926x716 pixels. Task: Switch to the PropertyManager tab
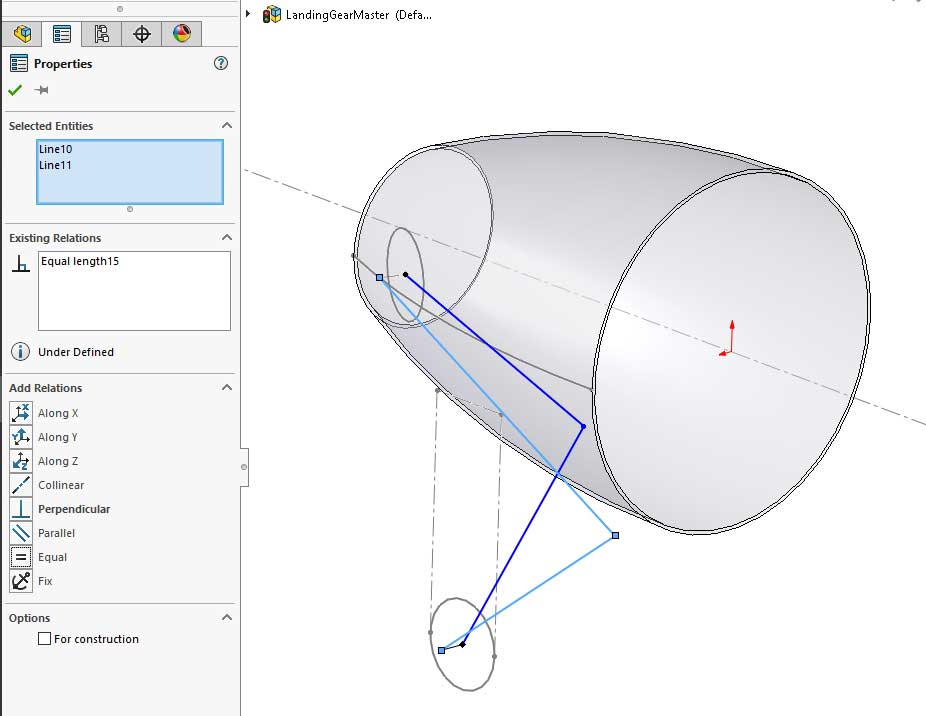(x=61, y=34)
